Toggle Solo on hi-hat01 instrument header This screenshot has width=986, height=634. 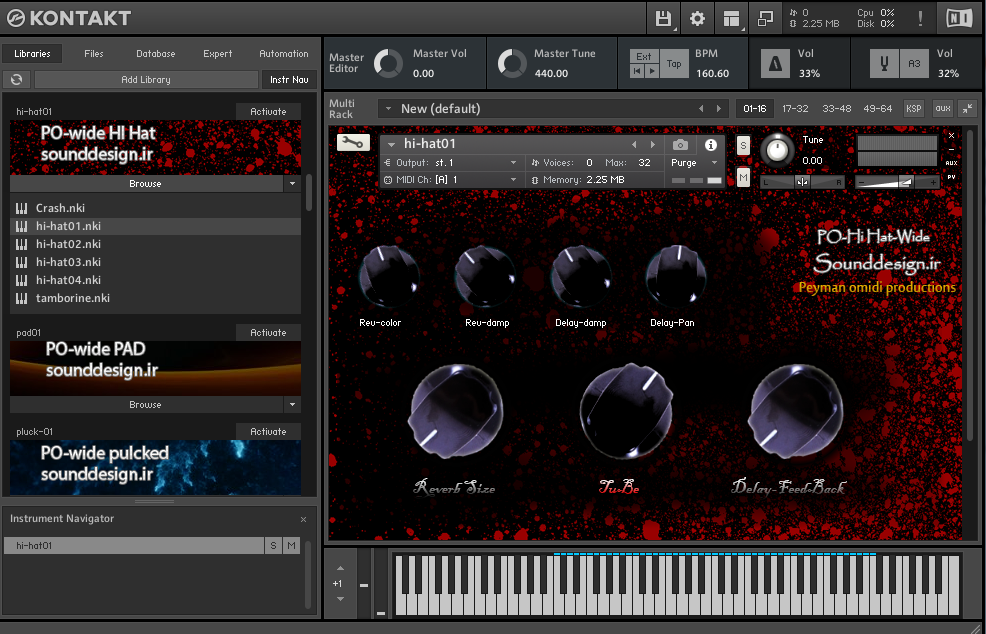743,146
